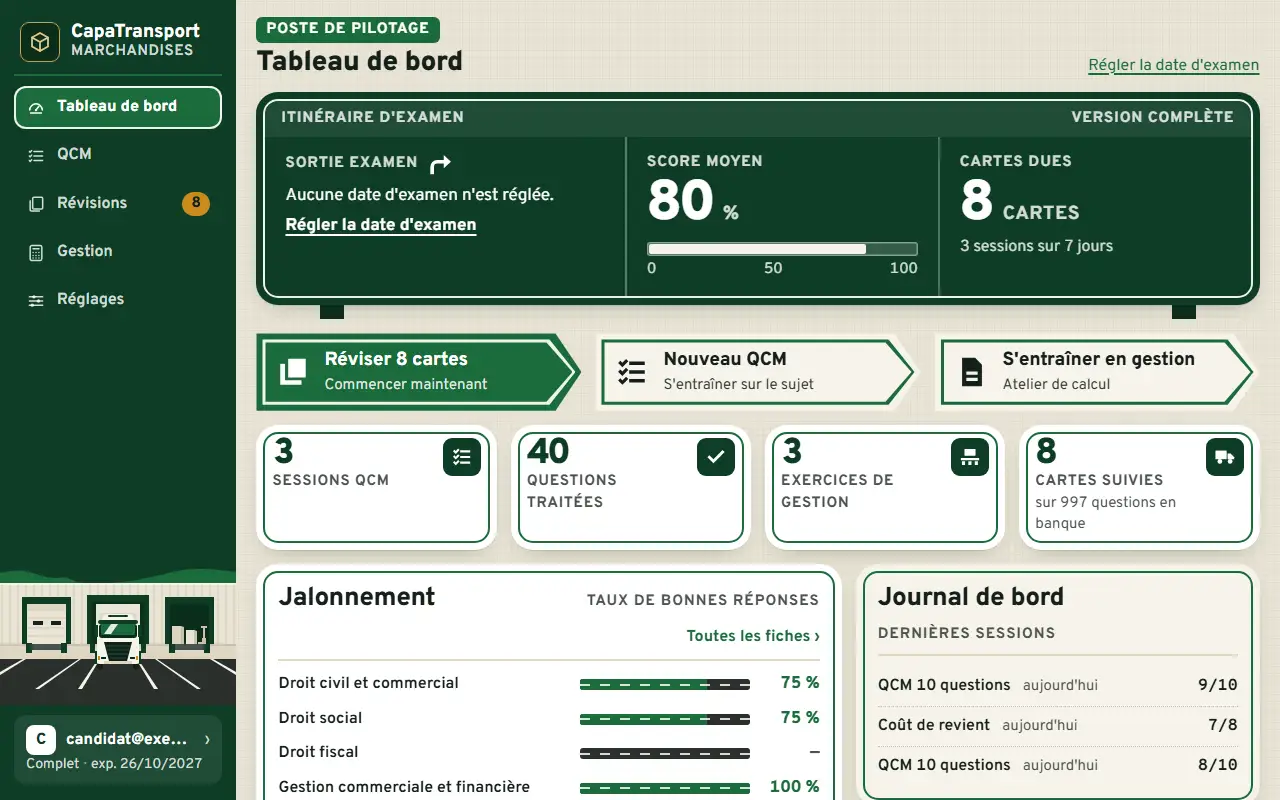Click the dashboard gauge icon in sidebar
This screenshot has height=800, width=1280.
click(37, 107)
